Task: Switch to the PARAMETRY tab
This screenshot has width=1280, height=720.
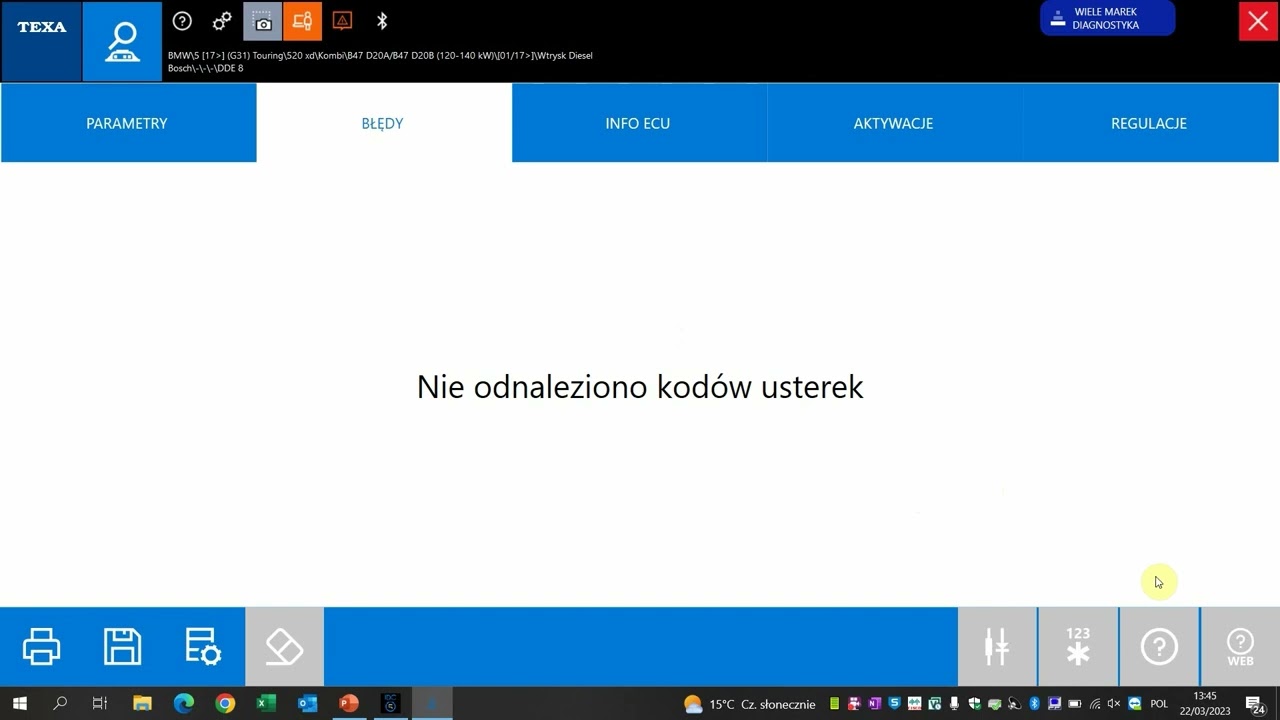Action: [x=128, y=123]
